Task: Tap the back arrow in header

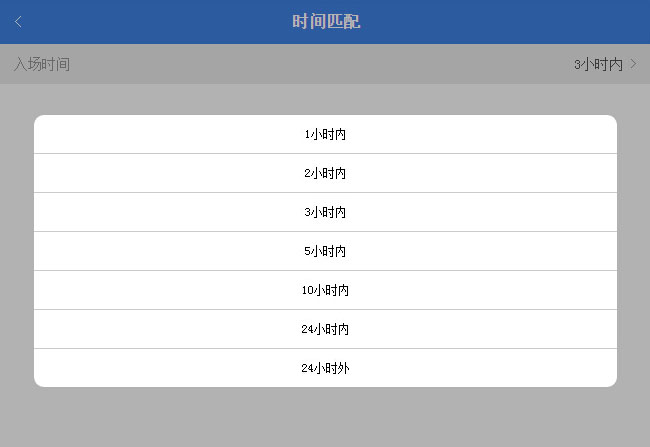Action: (18, 22)
